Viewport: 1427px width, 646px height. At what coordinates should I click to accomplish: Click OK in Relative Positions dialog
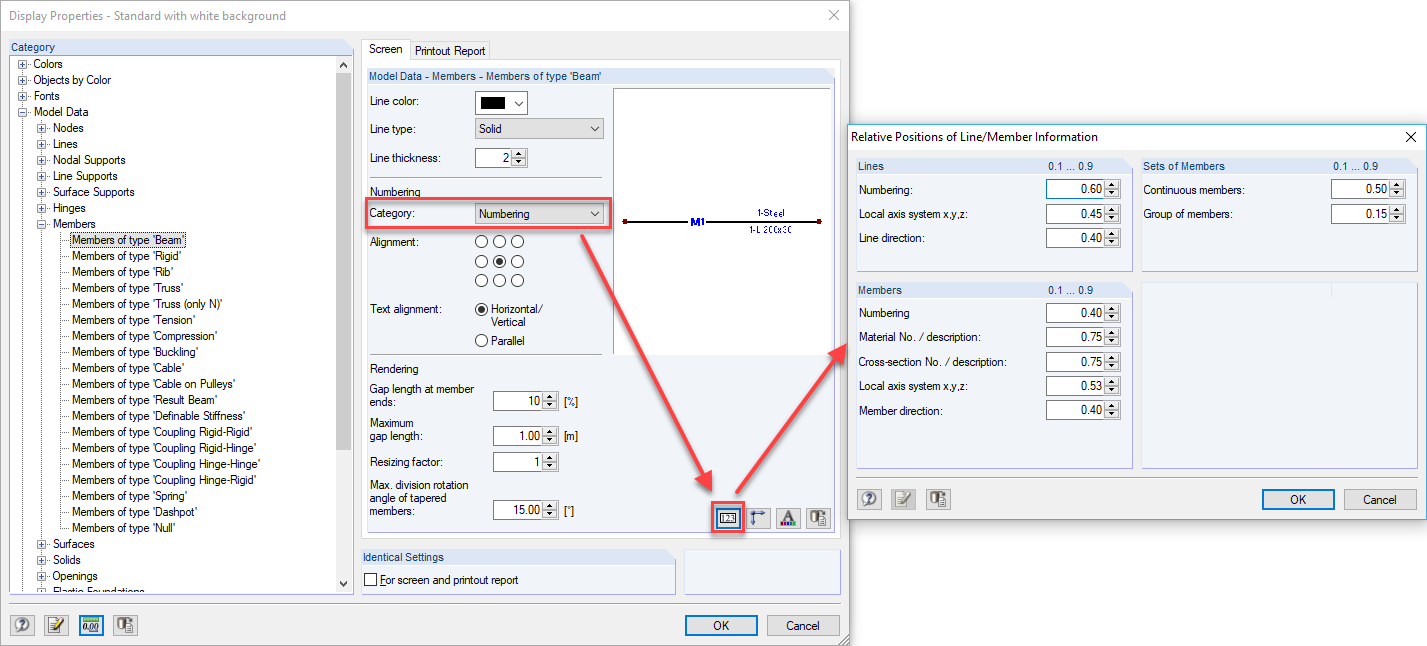click(1298, 499)
